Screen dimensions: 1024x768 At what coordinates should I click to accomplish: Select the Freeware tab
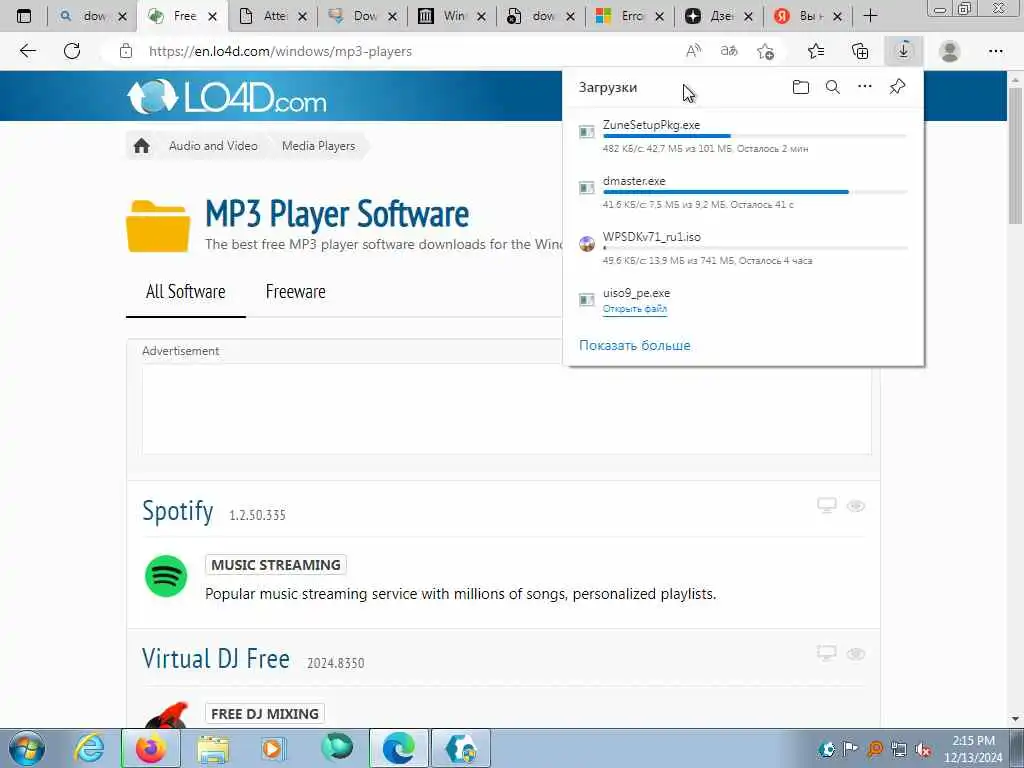pyautogui.click(x=295, y=291)
